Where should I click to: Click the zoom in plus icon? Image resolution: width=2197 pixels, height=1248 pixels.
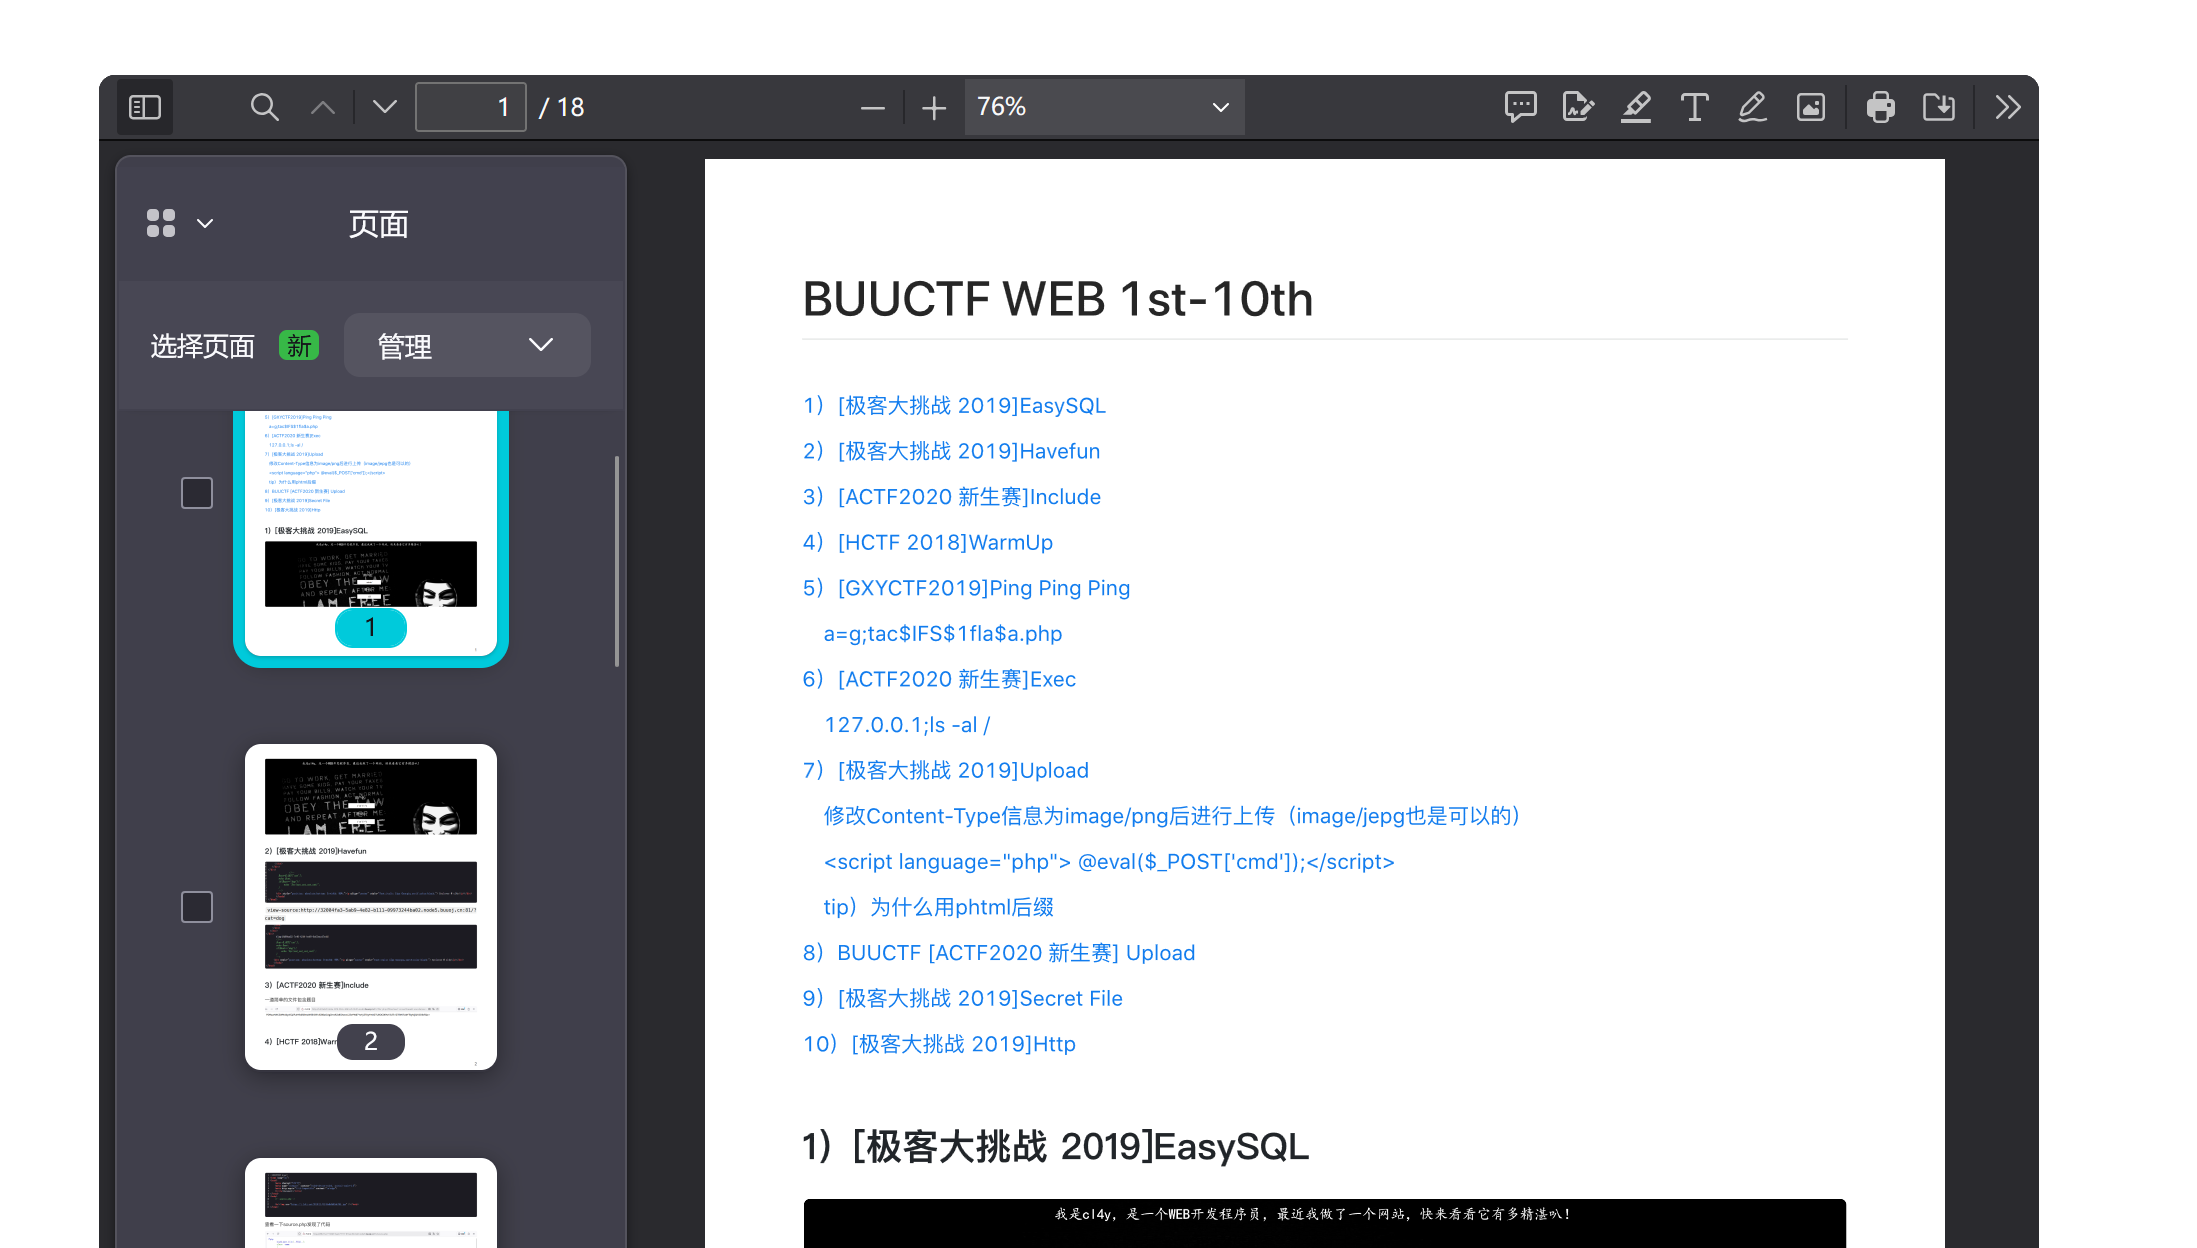pyautogui.click(x=934, y=108)
